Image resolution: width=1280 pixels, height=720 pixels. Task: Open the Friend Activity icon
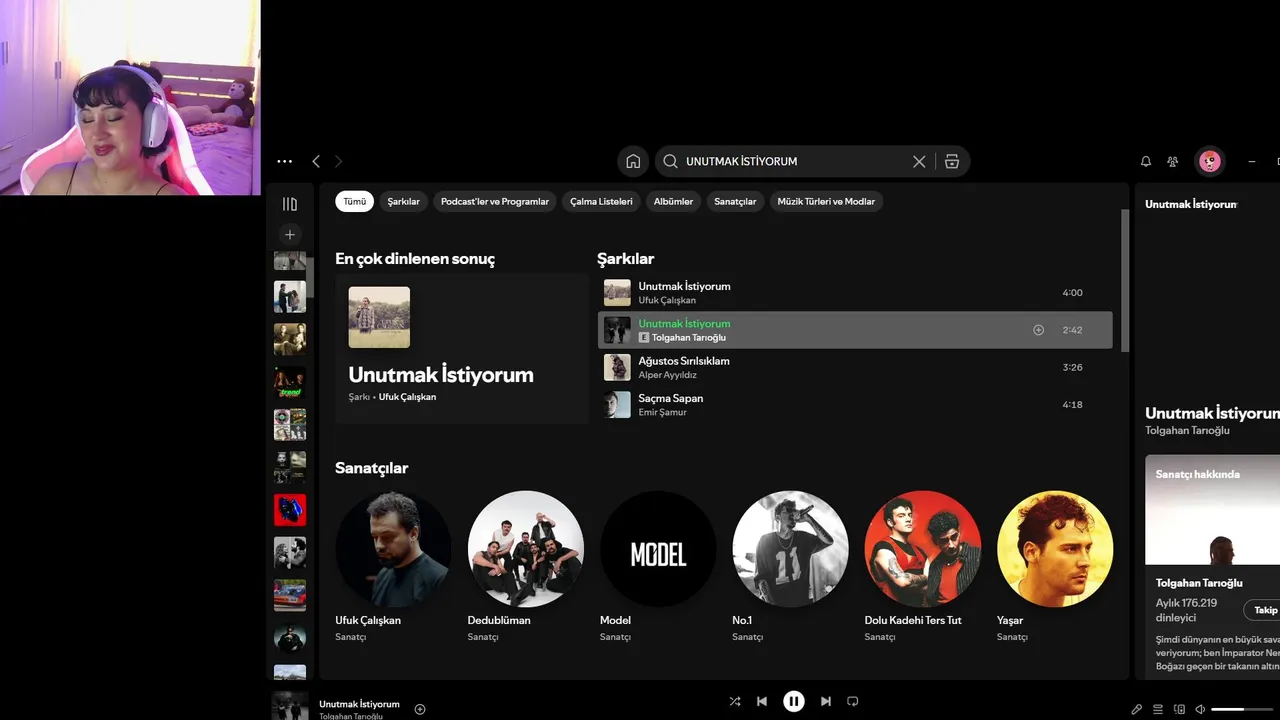[1173, 161]
